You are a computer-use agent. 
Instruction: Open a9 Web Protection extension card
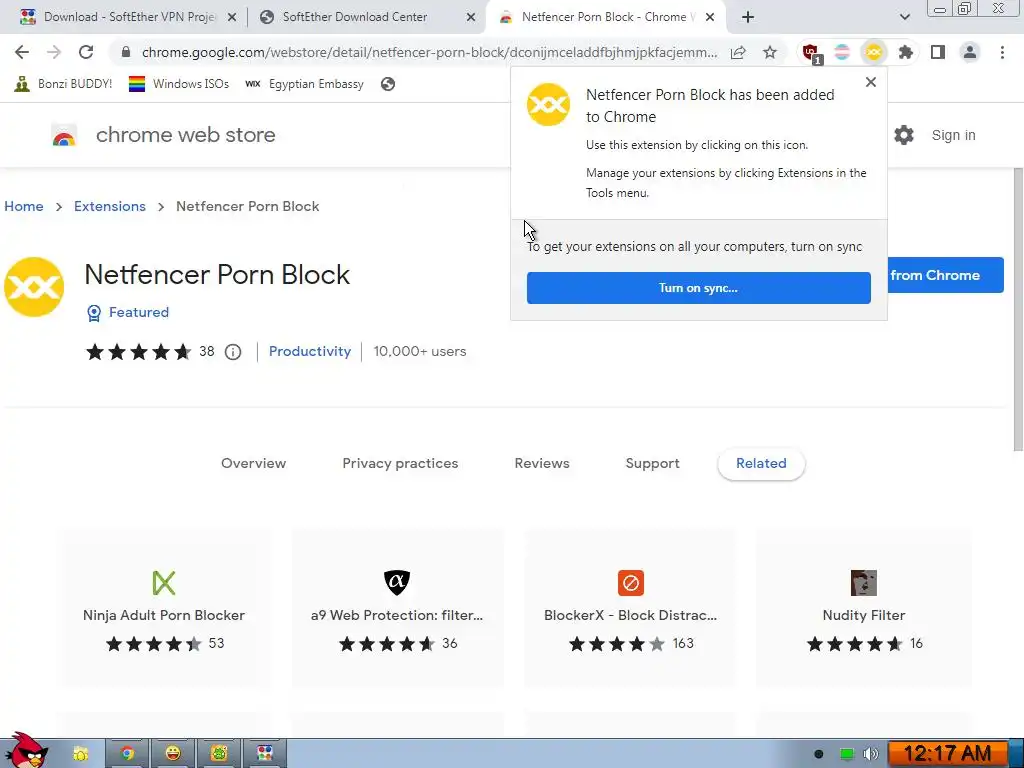point(397,609)
